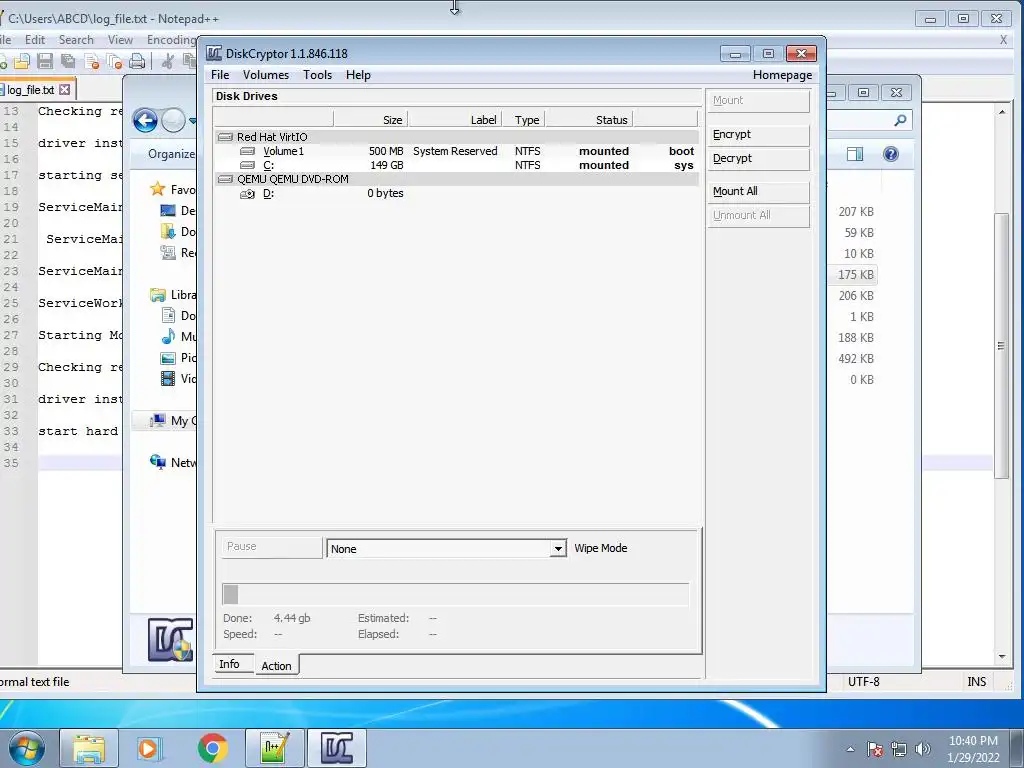Click the Explorer help question mark icon
Image resolution: width=1024 pixels, height=768 pixels.
tap(891, 154)
